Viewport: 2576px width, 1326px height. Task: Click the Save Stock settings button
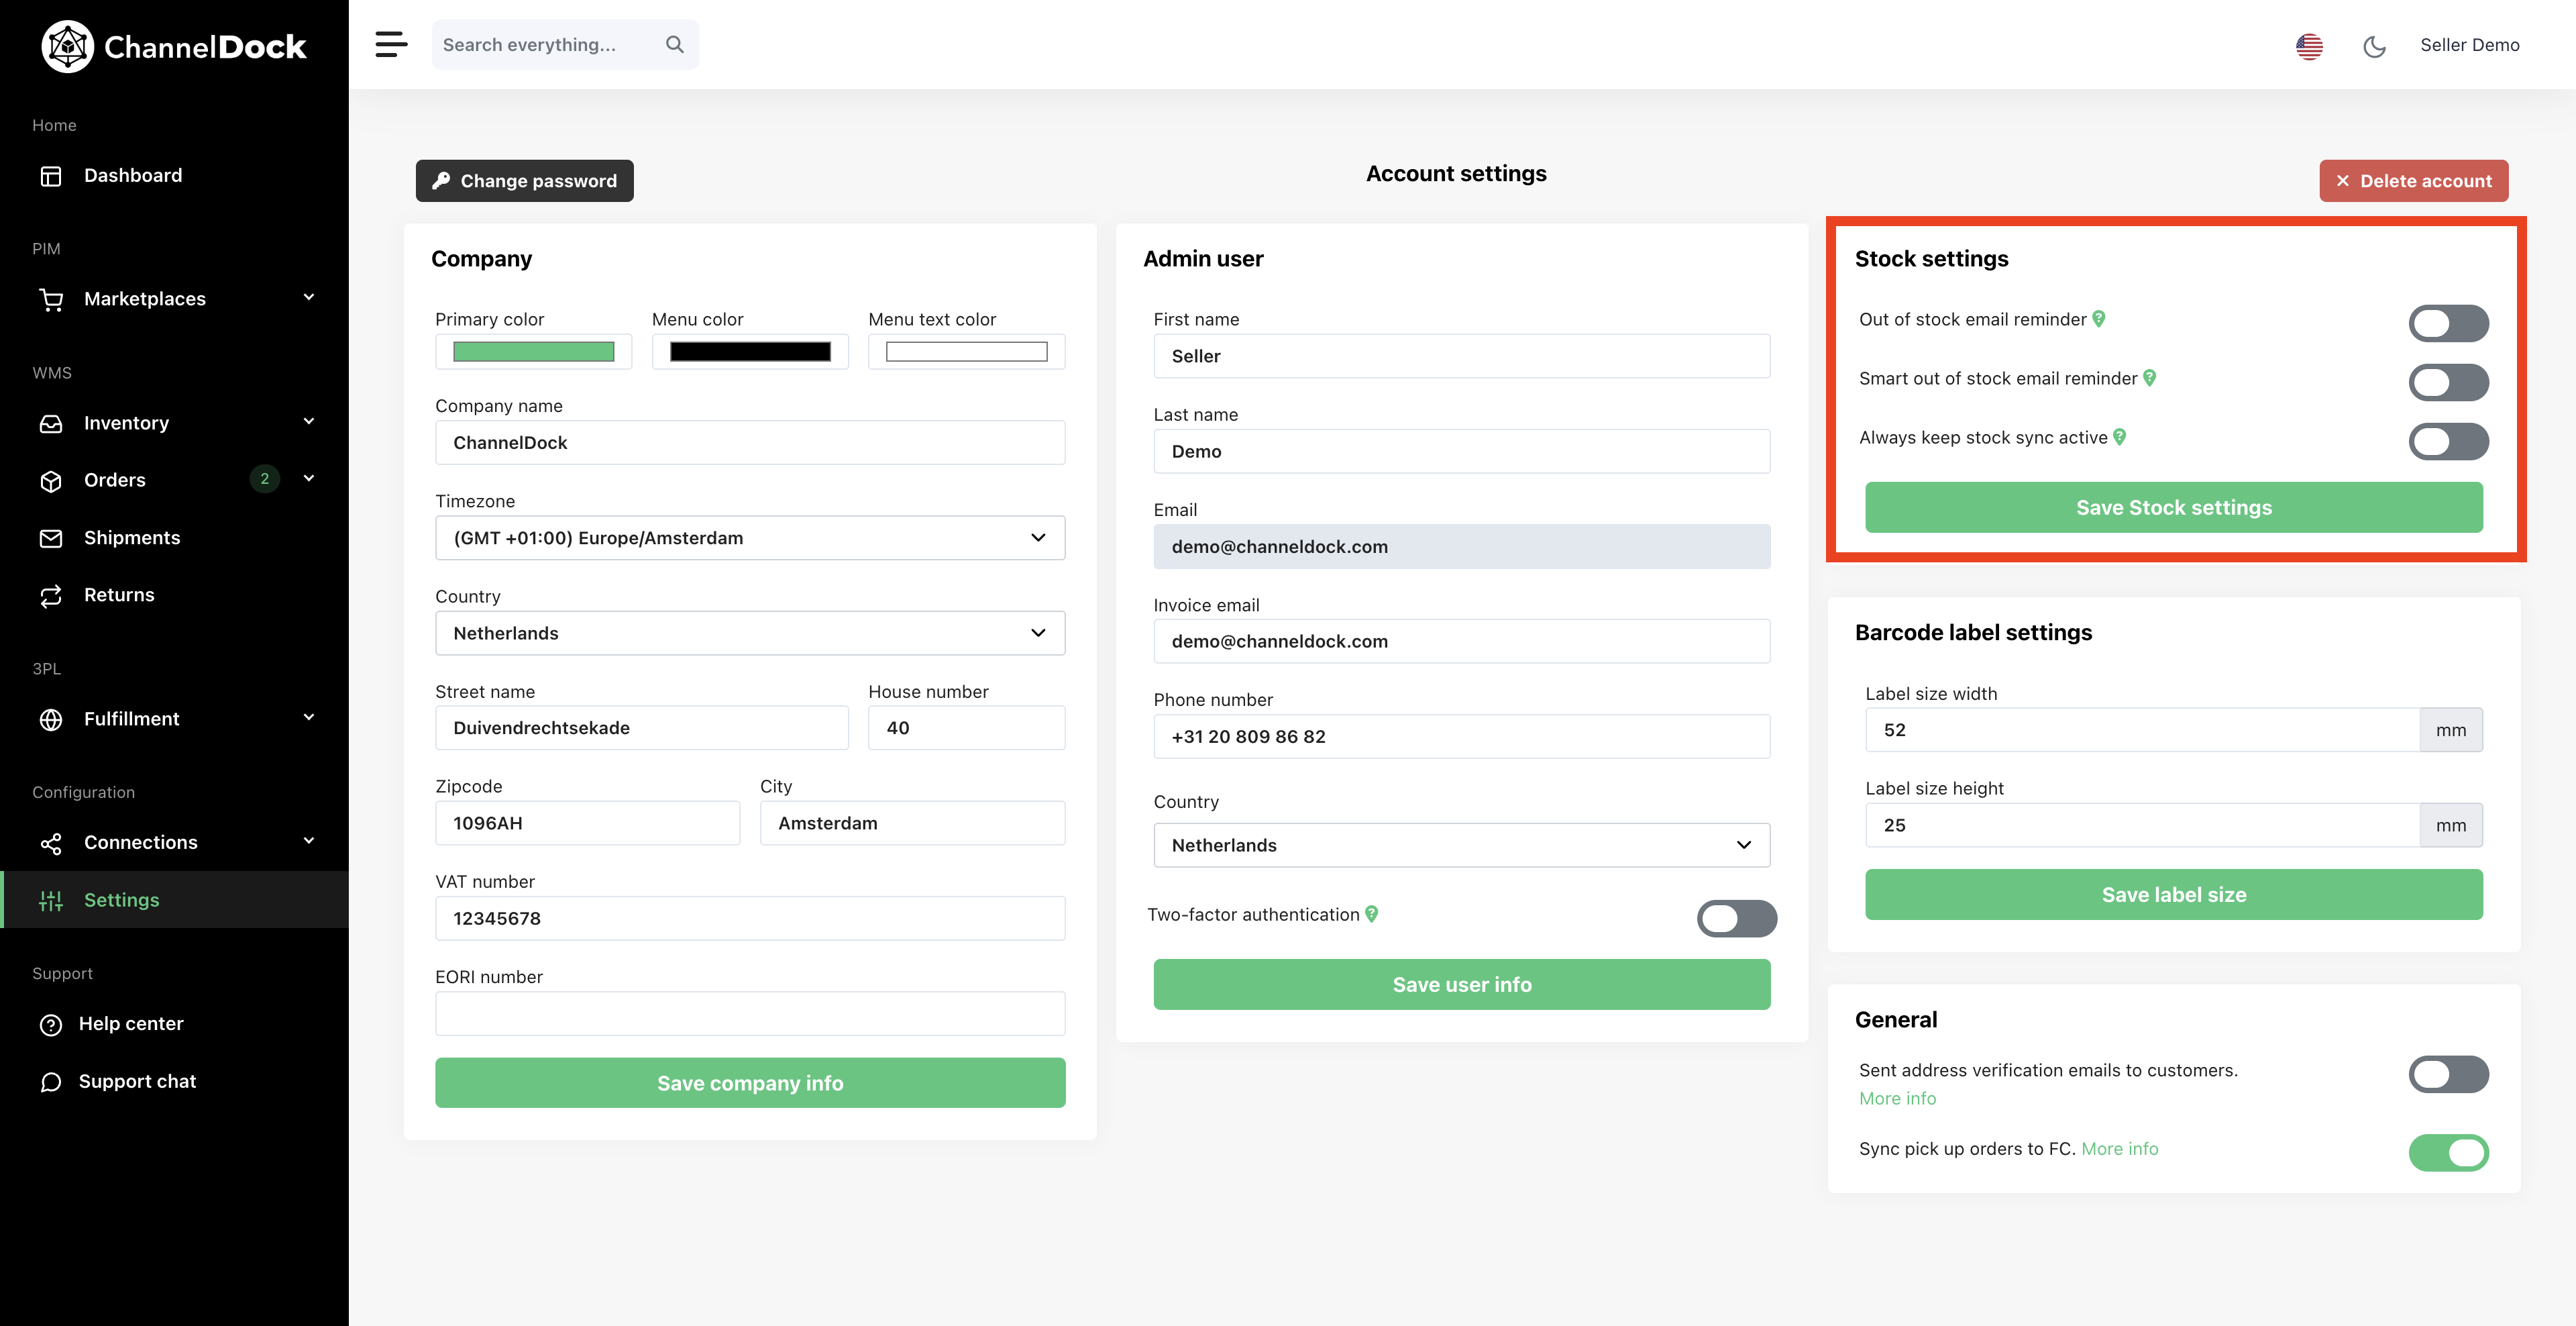[x=2174, y=507]
